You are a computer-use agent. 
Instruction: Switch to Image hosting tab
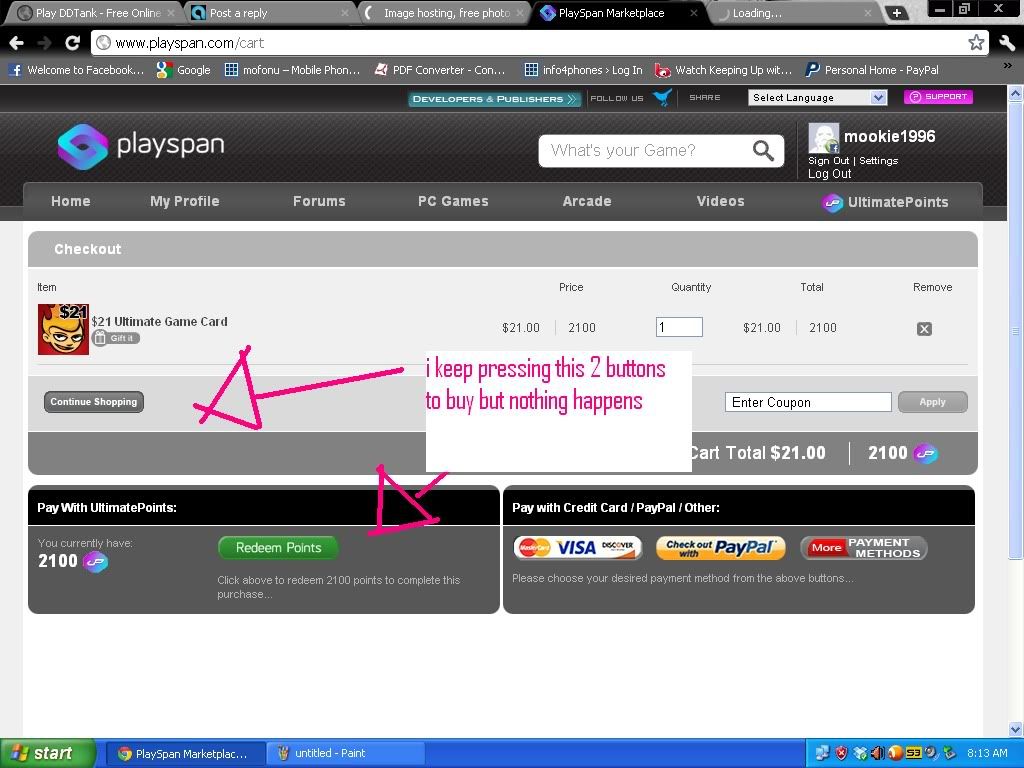click(445, 13)
